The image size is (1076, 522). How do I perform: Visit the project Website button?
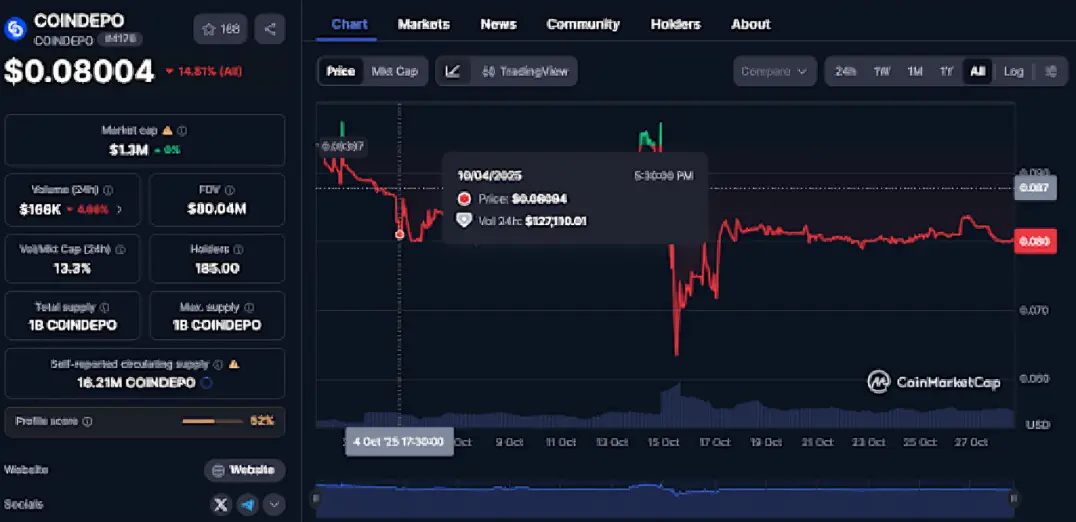[x=244, y=471]
